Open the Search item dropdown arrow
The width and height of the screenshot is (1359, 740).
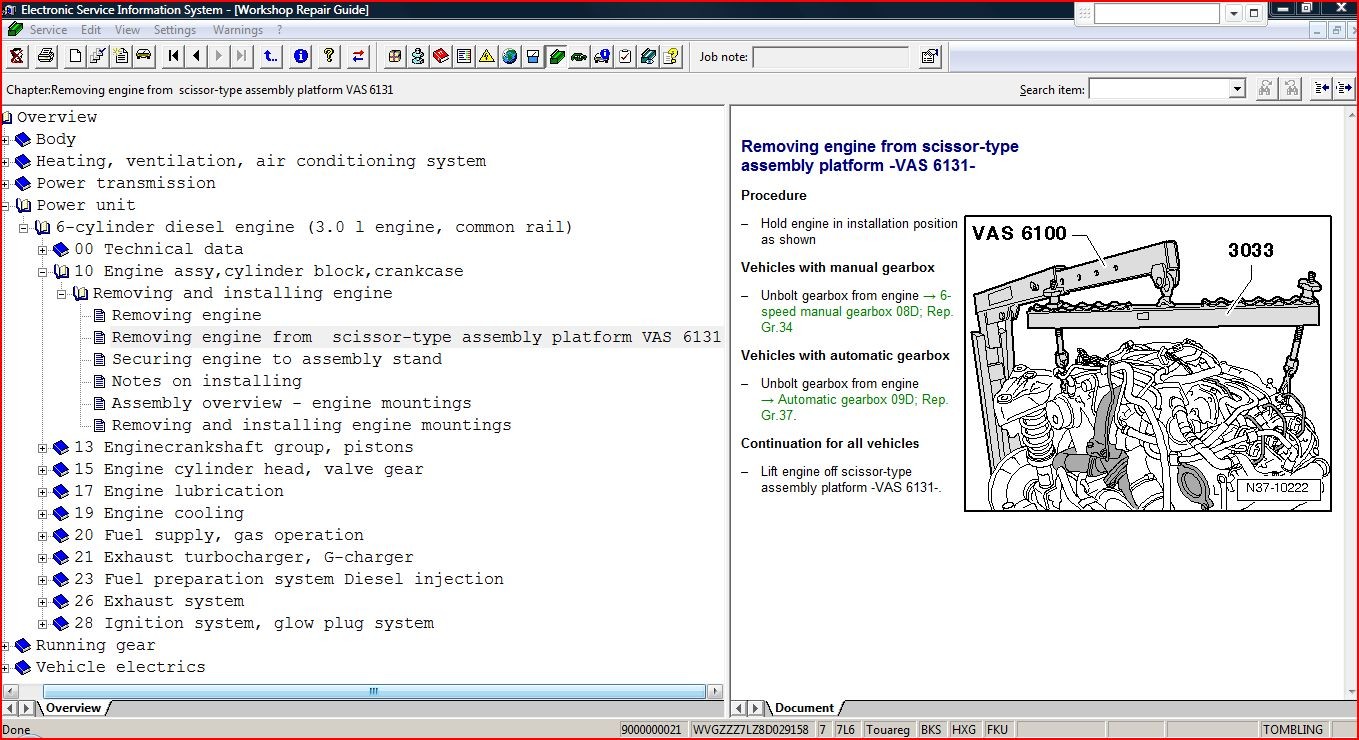coord(1237,89)
